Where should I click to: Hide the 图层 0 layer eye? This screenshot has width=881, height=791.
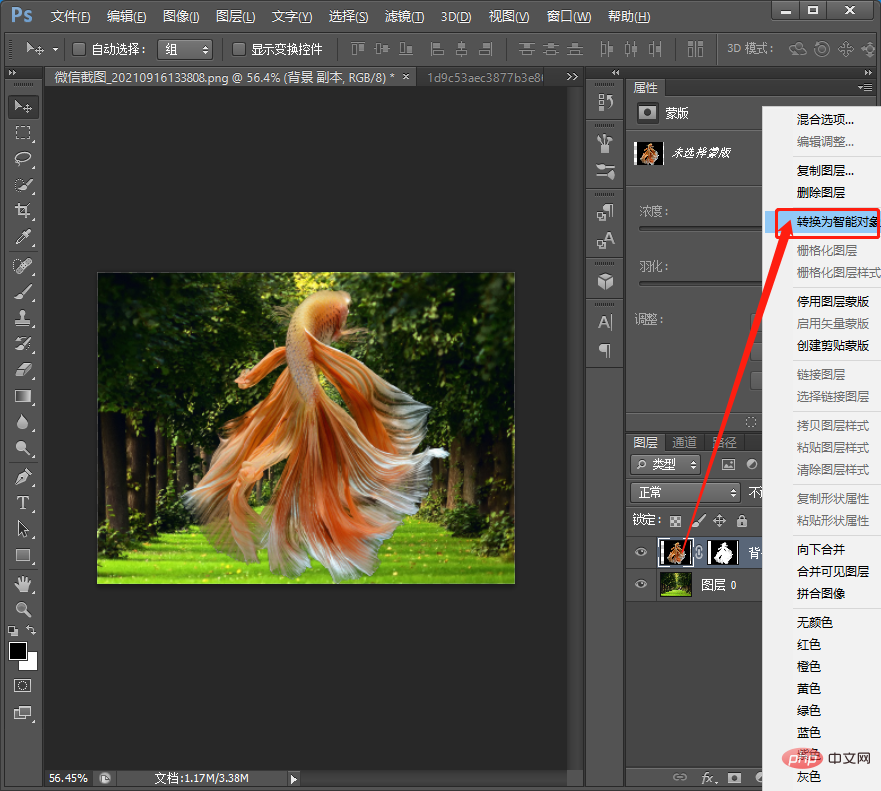point(641,584)
